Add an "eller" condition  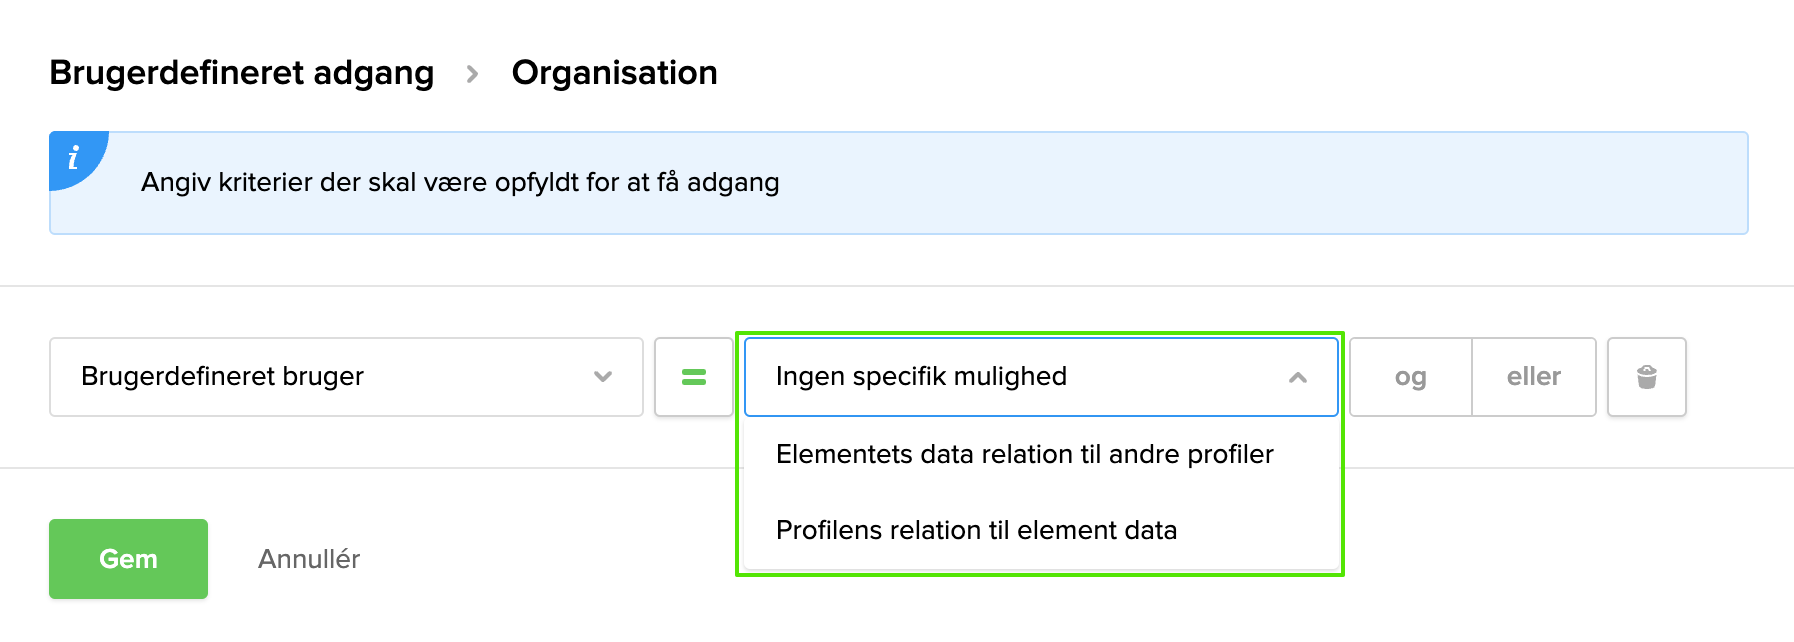(x=1533, y=377)
